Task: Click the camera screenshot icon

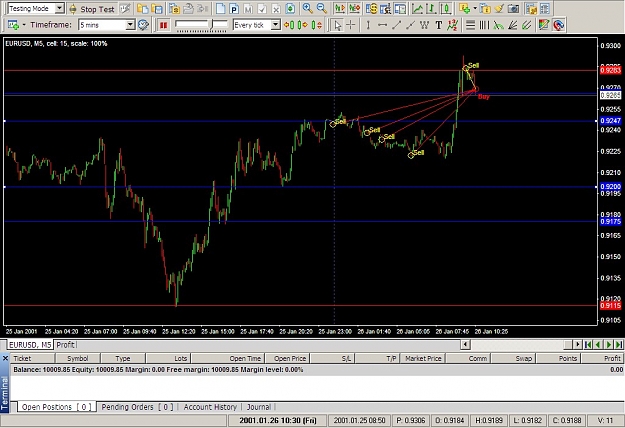Action: (514, 8)
